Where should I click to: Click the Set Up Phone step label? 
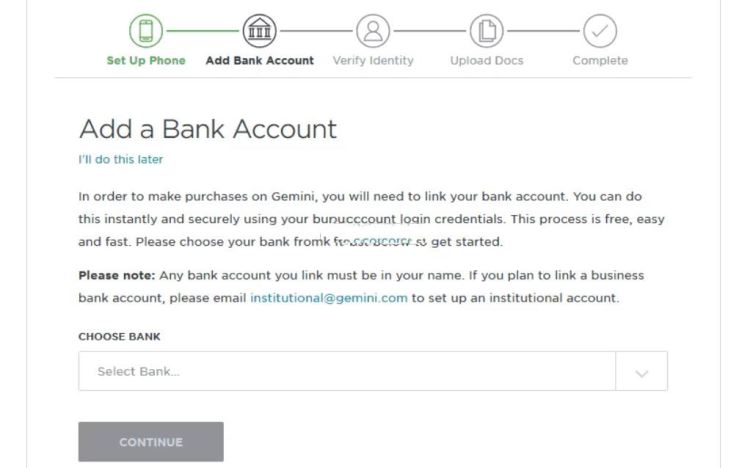coord(146,61)
